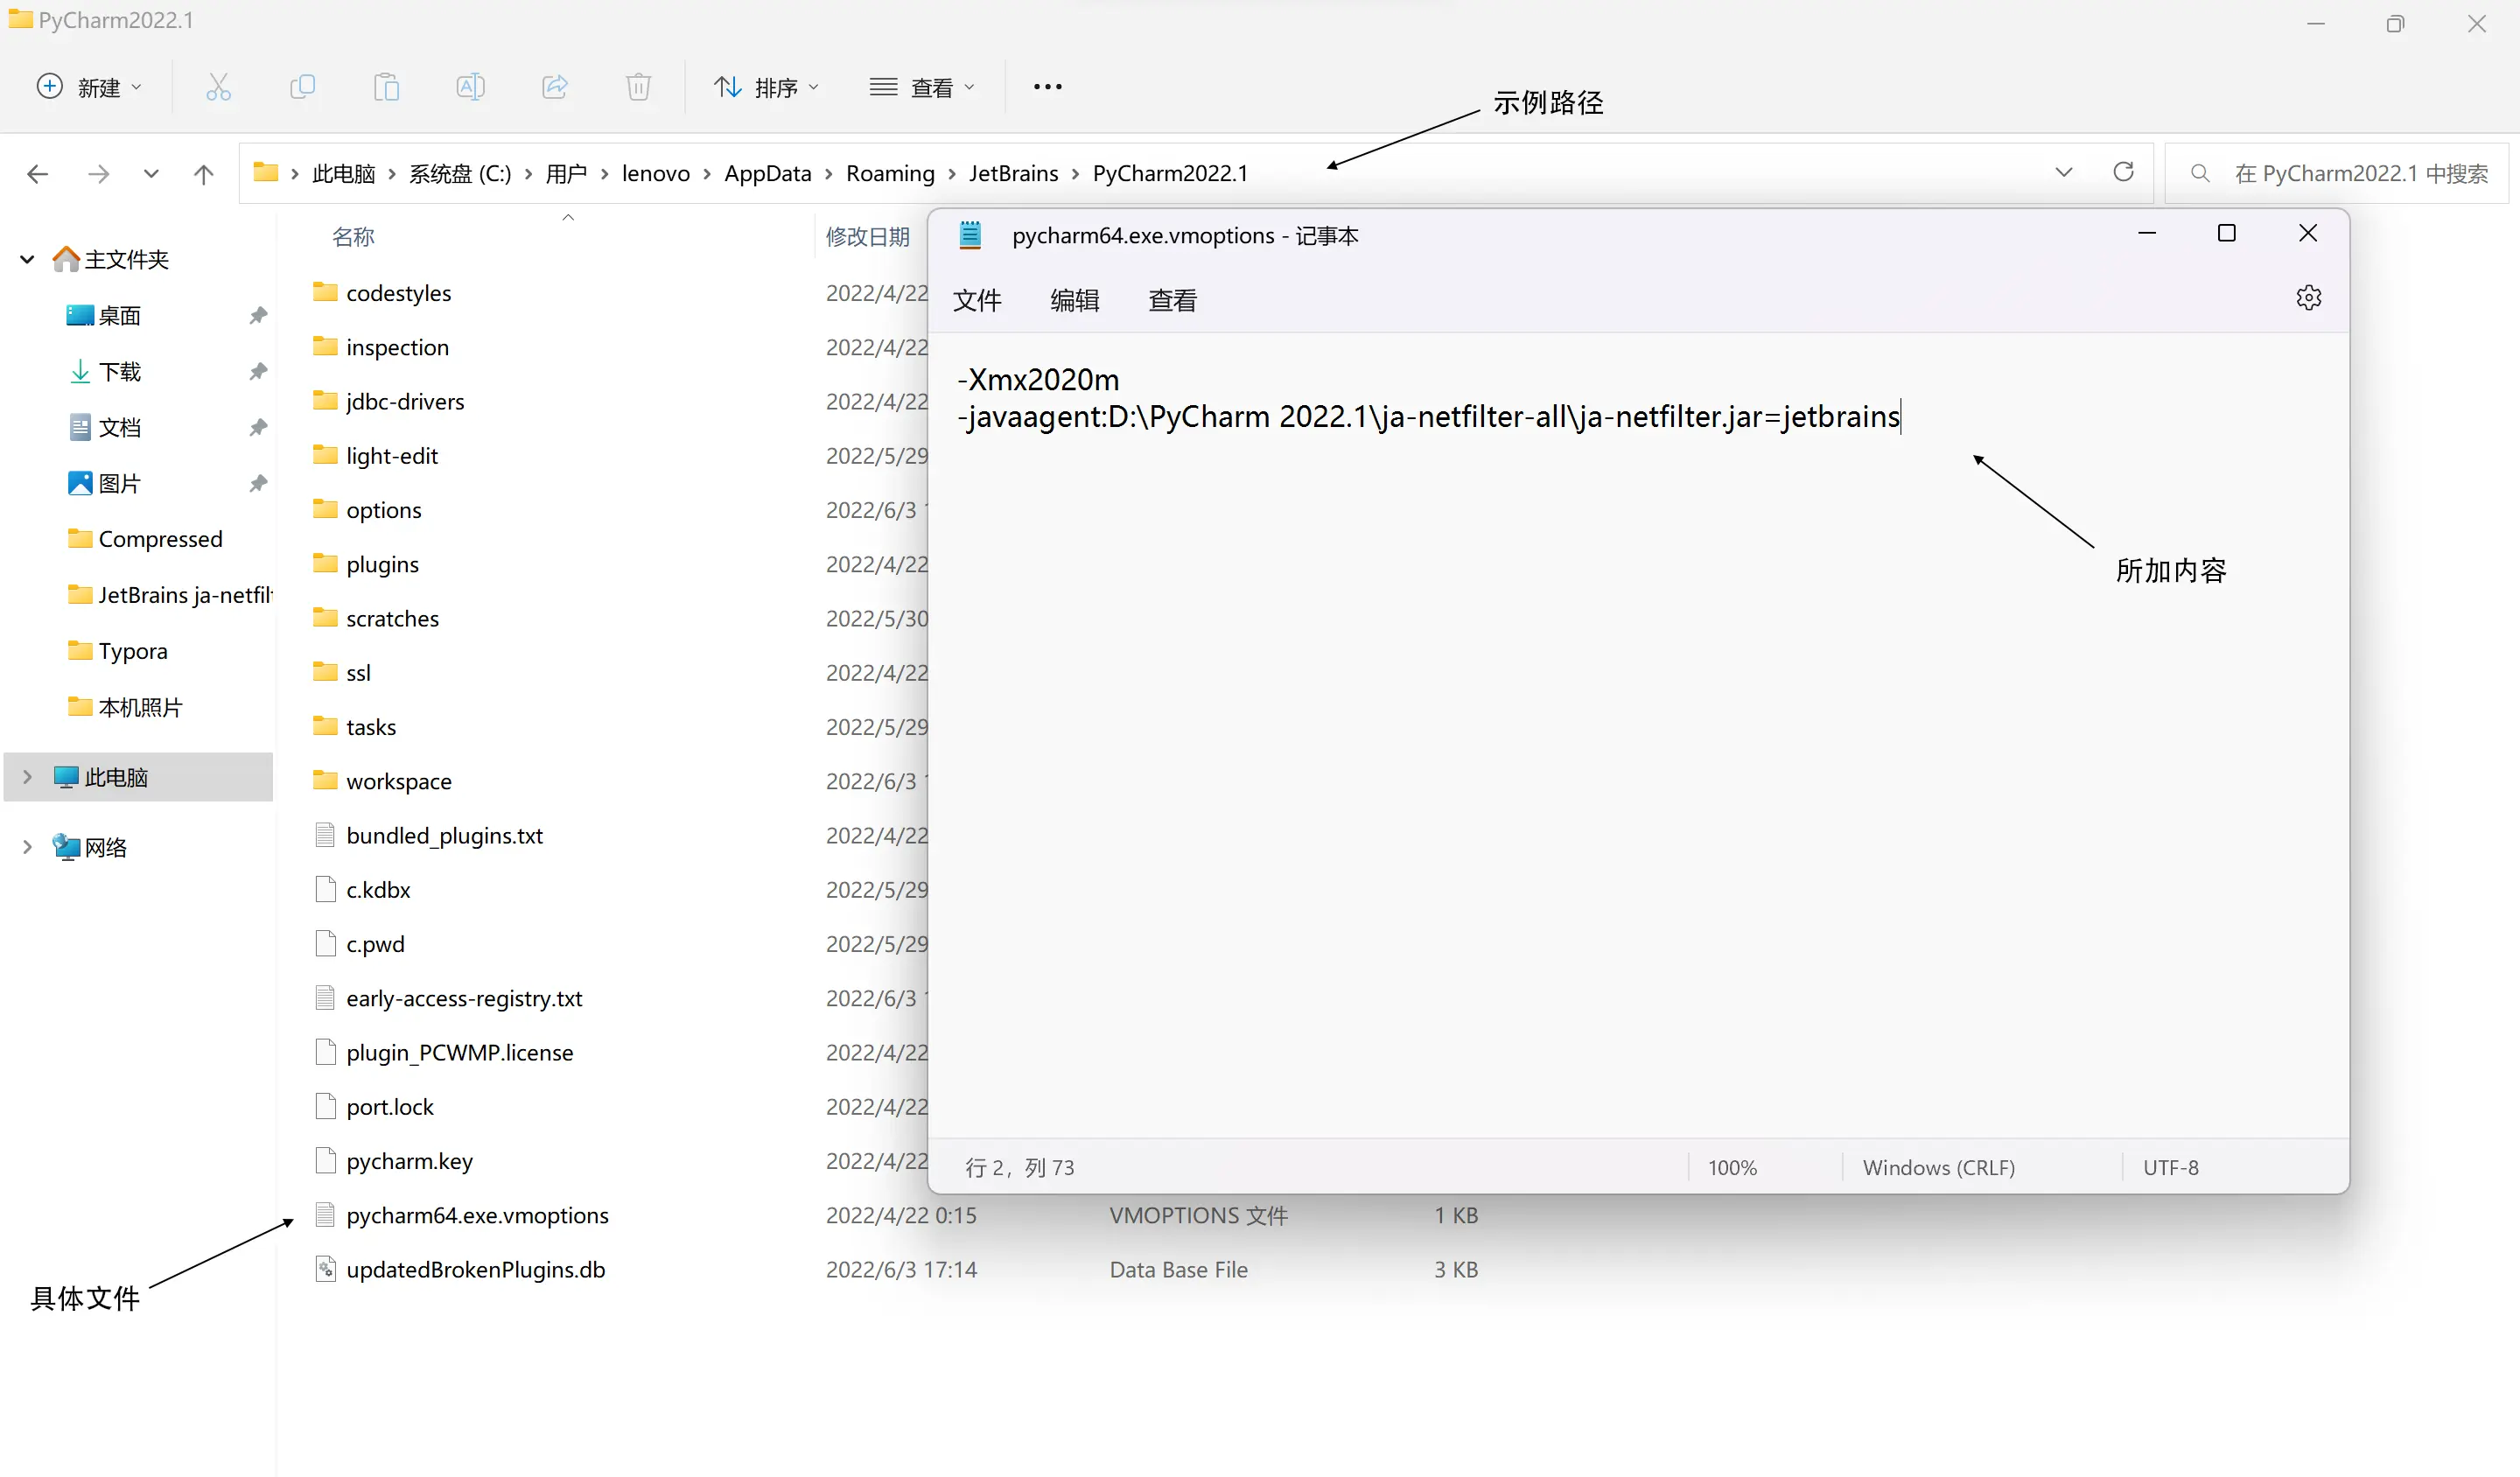Click the Delete trash can icon
The height and width of the screenshot is (1477, 2520).
point(638,87)
